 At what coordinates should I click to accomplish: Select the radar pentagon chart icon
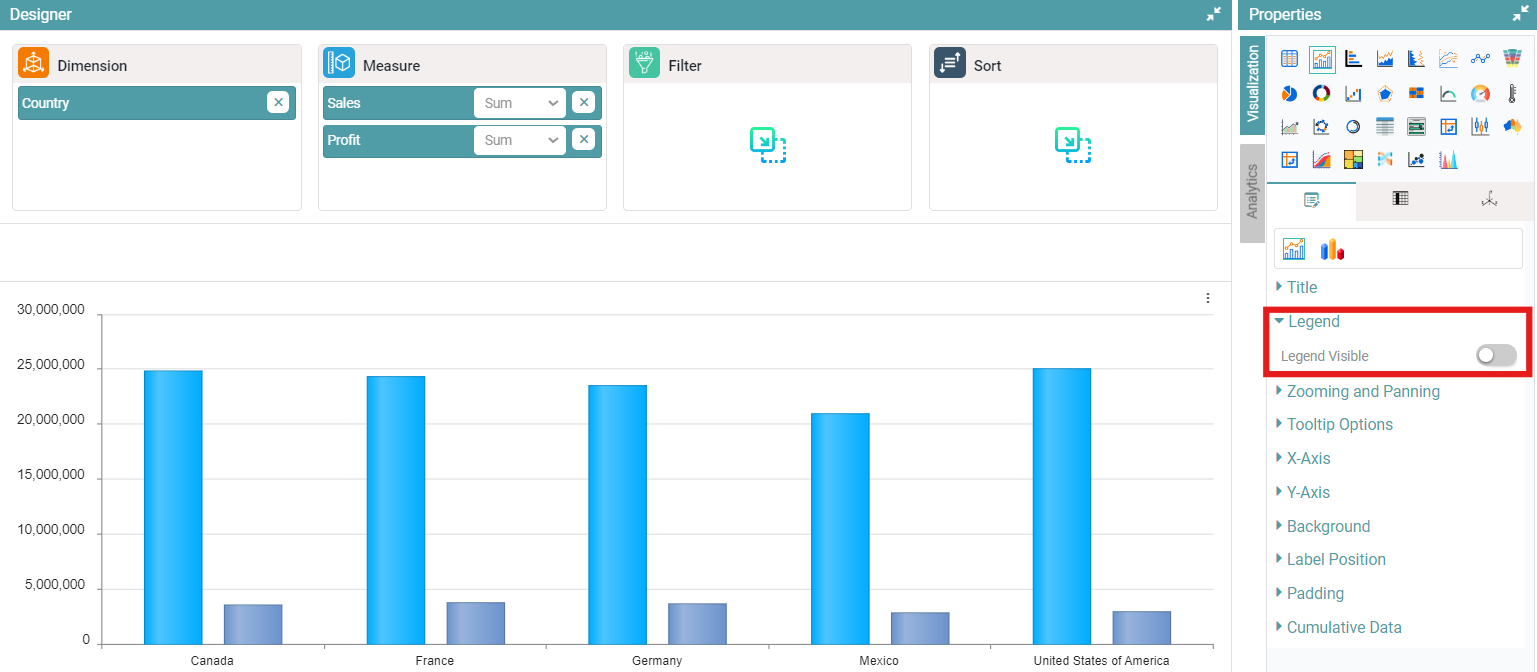pyautogui.click(x=1385, y=93)
